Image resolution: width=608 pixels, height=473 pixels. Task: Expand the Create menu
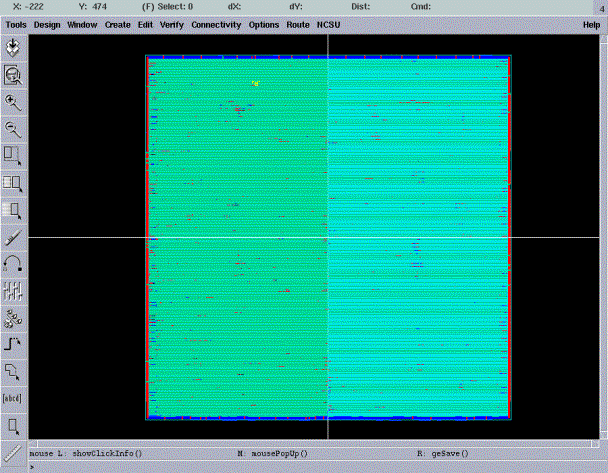pos(118,24)
